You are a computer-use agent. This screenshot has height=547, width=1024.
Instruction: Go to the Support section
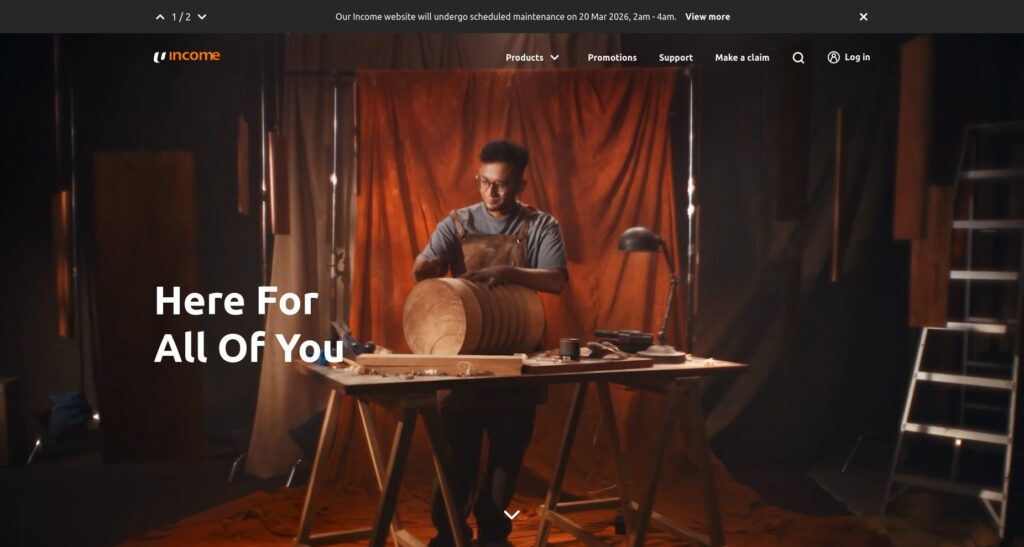pyautogui.click(x=675, y=57)
